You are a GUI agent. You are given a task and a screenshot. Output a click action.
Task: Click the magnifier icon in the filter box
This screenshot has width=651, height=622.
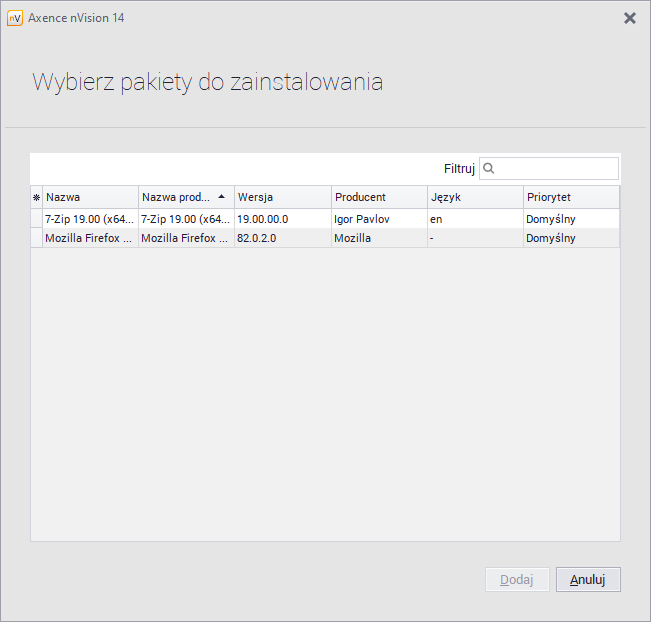(489, 169)
